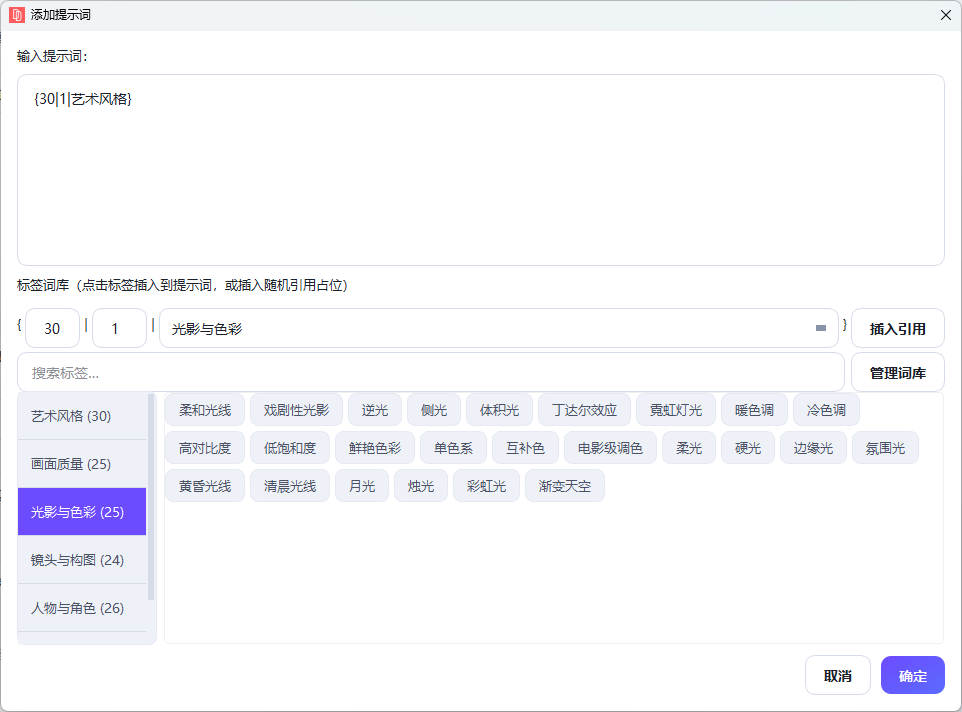Insert the 暖色调 tag

pos(754,410)
